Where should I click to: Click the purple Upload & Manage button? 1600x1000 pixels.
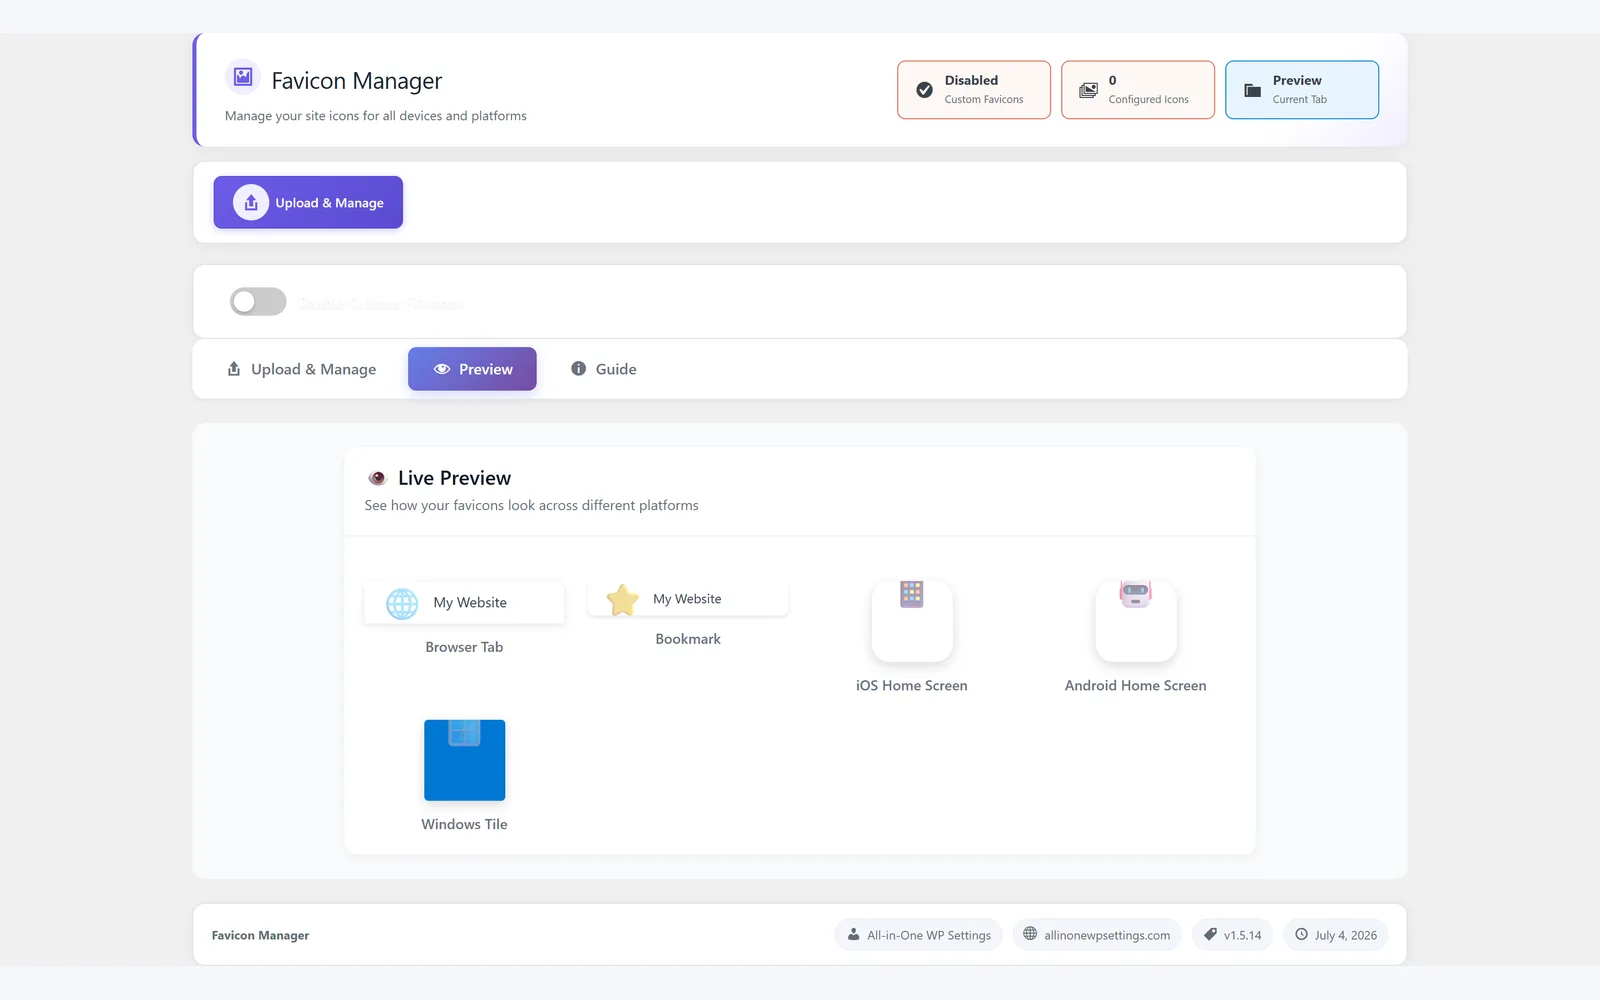(x=308, y=203)
